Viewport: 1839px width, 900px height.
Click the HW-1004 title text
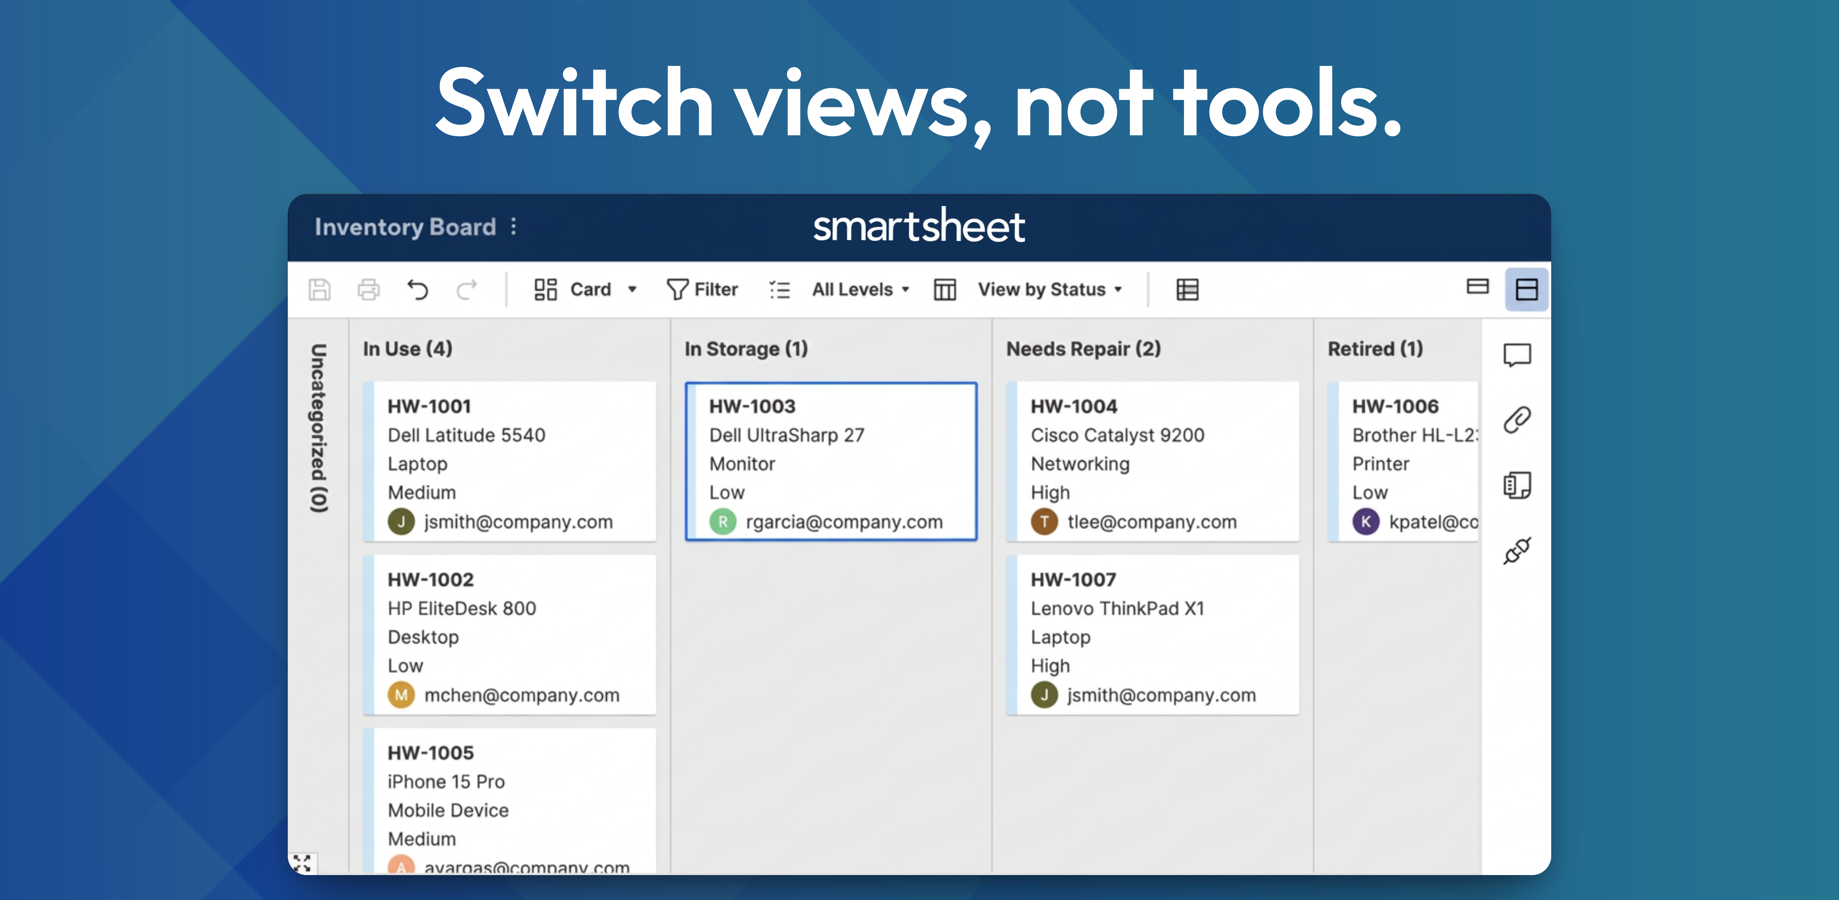tap(1074, 406)
